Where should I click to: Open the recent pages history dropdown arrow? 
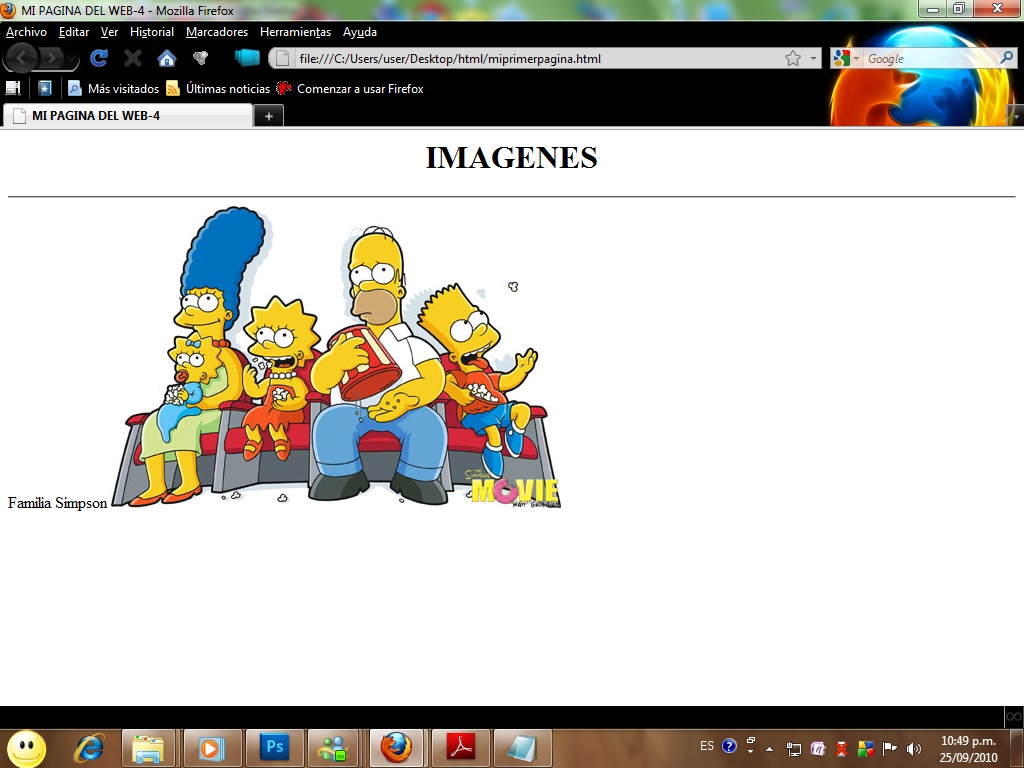[x=72, y=59]
